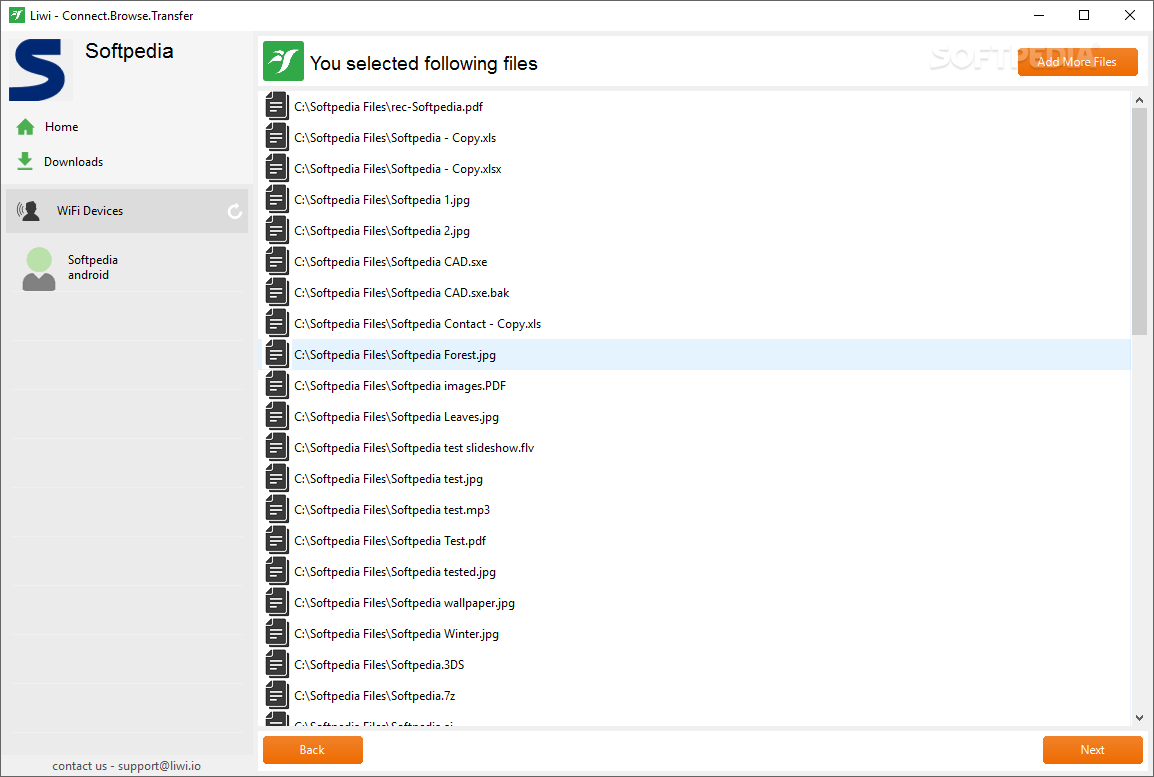Click the file icon for Softpedia.7z
1154x777 pixels.
(277, 695)
